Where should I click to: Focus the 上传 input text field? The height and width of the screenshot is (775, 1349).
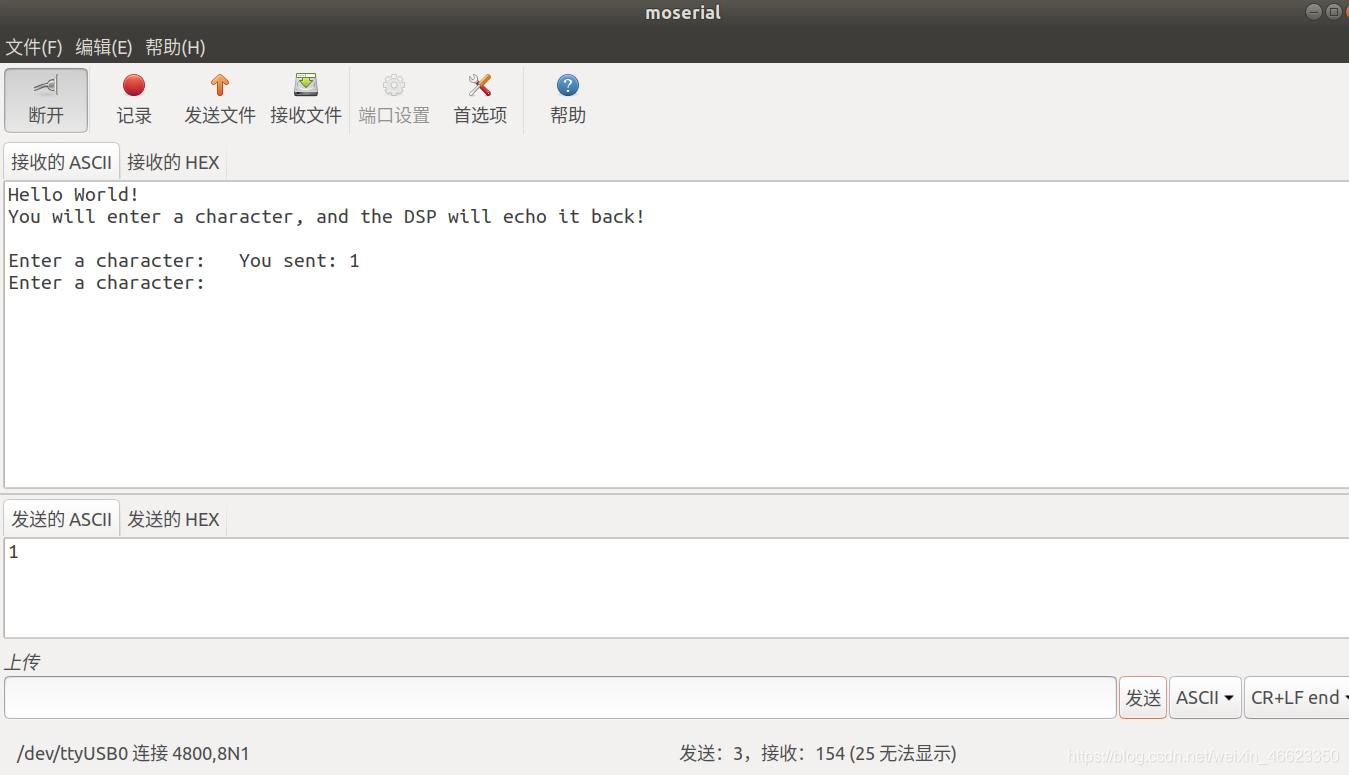coord(560,698)
